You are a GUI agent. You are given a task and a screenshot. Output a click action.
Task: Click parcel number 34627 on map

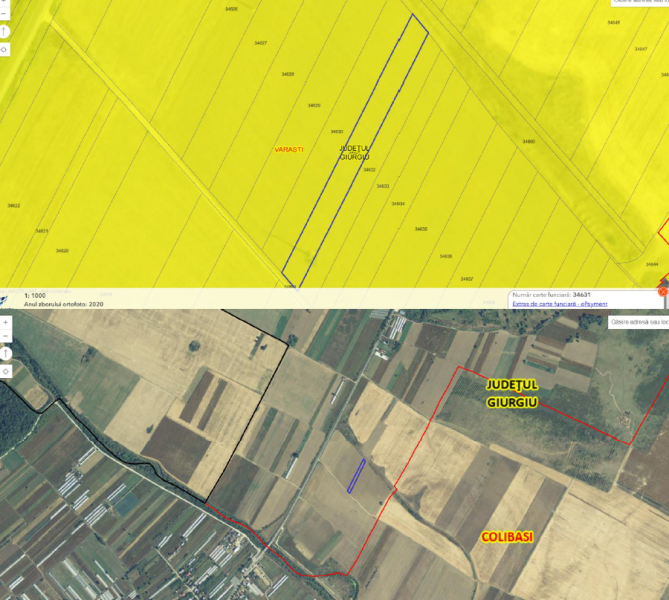pos(260,43)
